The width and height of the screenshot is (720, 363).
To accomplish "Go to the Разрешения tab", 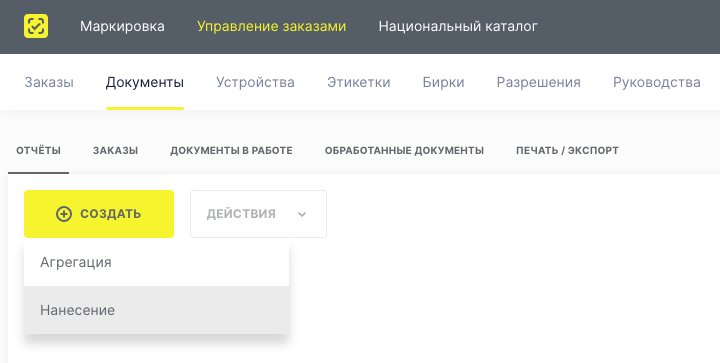I will coord(539,82).
